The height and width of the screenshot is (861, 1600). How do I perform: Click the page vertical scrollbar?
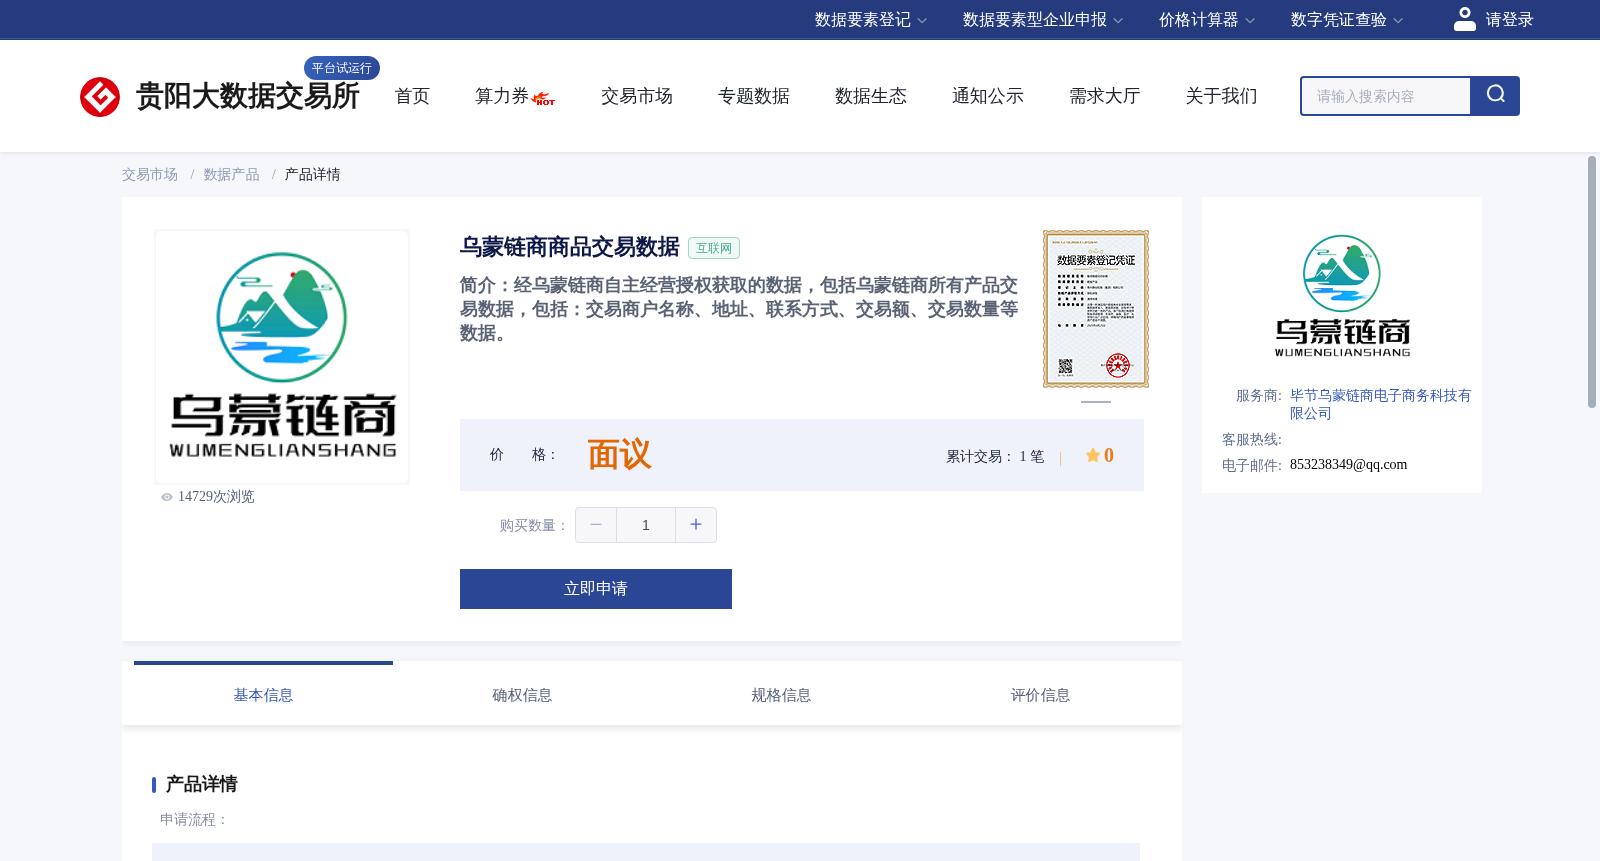click(x=1592, y=282)
